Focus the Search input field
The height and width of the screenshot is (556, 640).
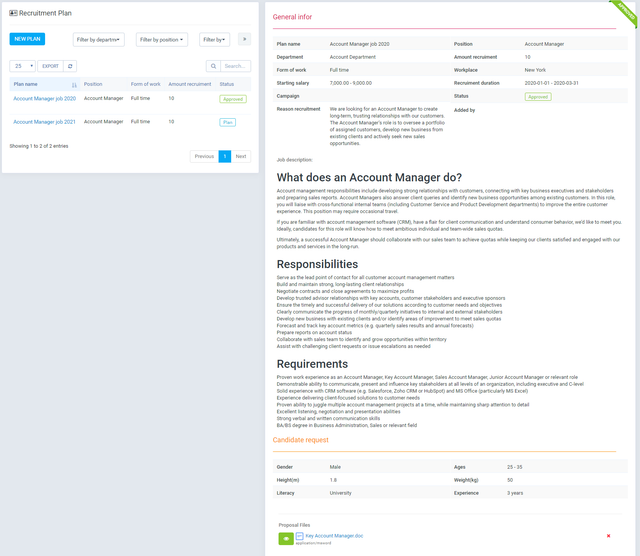[x=236, y=66]
